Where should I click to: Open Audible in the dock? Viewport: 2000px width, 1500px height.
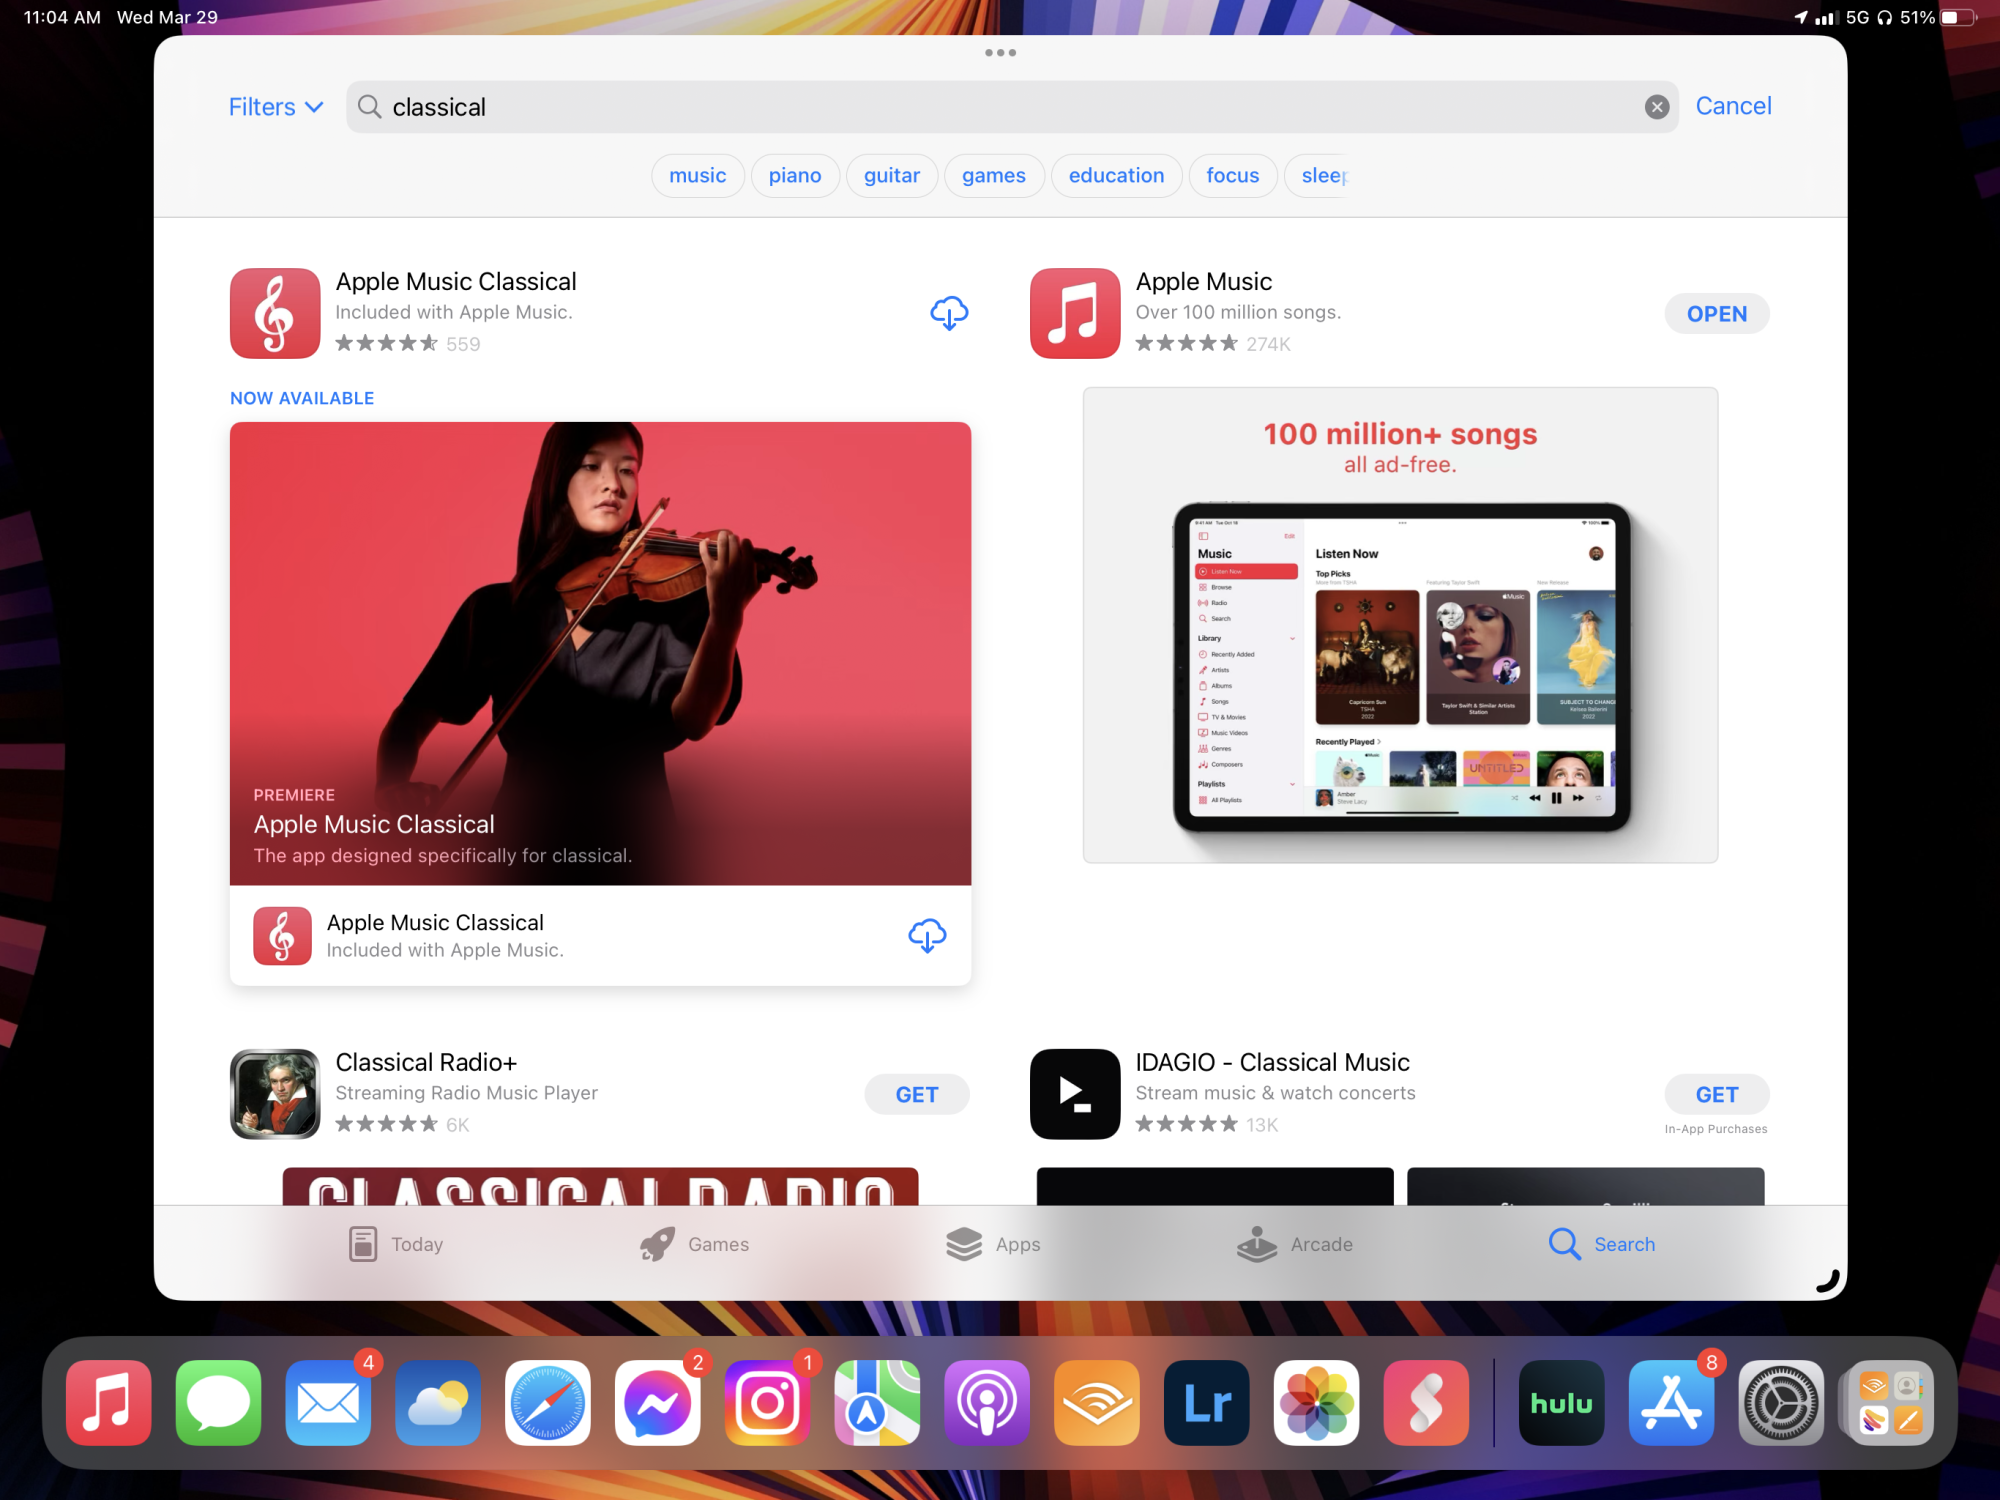(1097, 1403)
